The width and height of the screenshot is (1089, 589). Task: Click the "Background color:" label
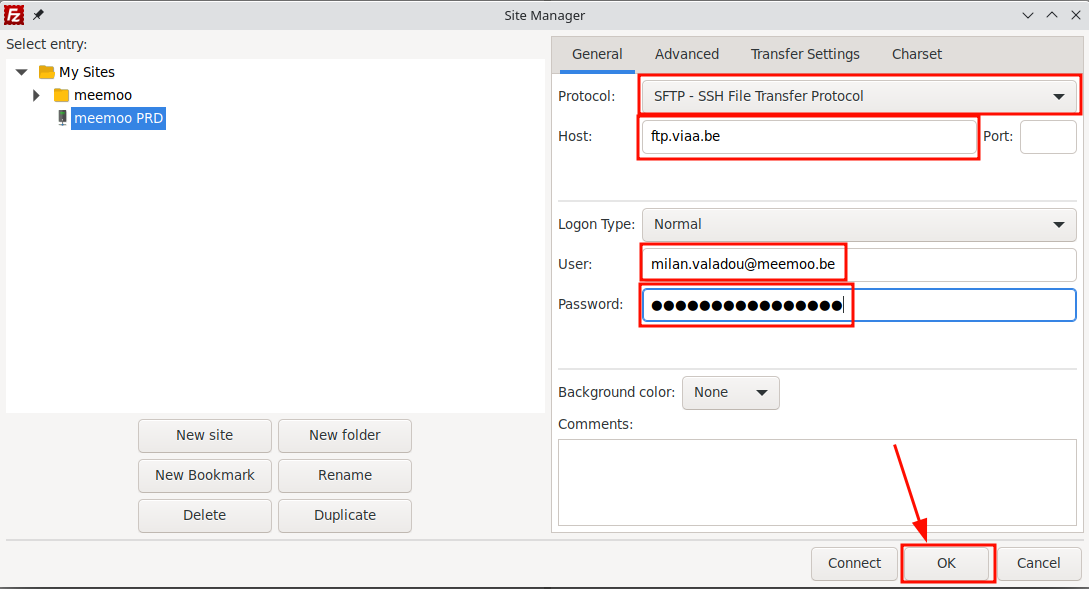click(617, 392)
